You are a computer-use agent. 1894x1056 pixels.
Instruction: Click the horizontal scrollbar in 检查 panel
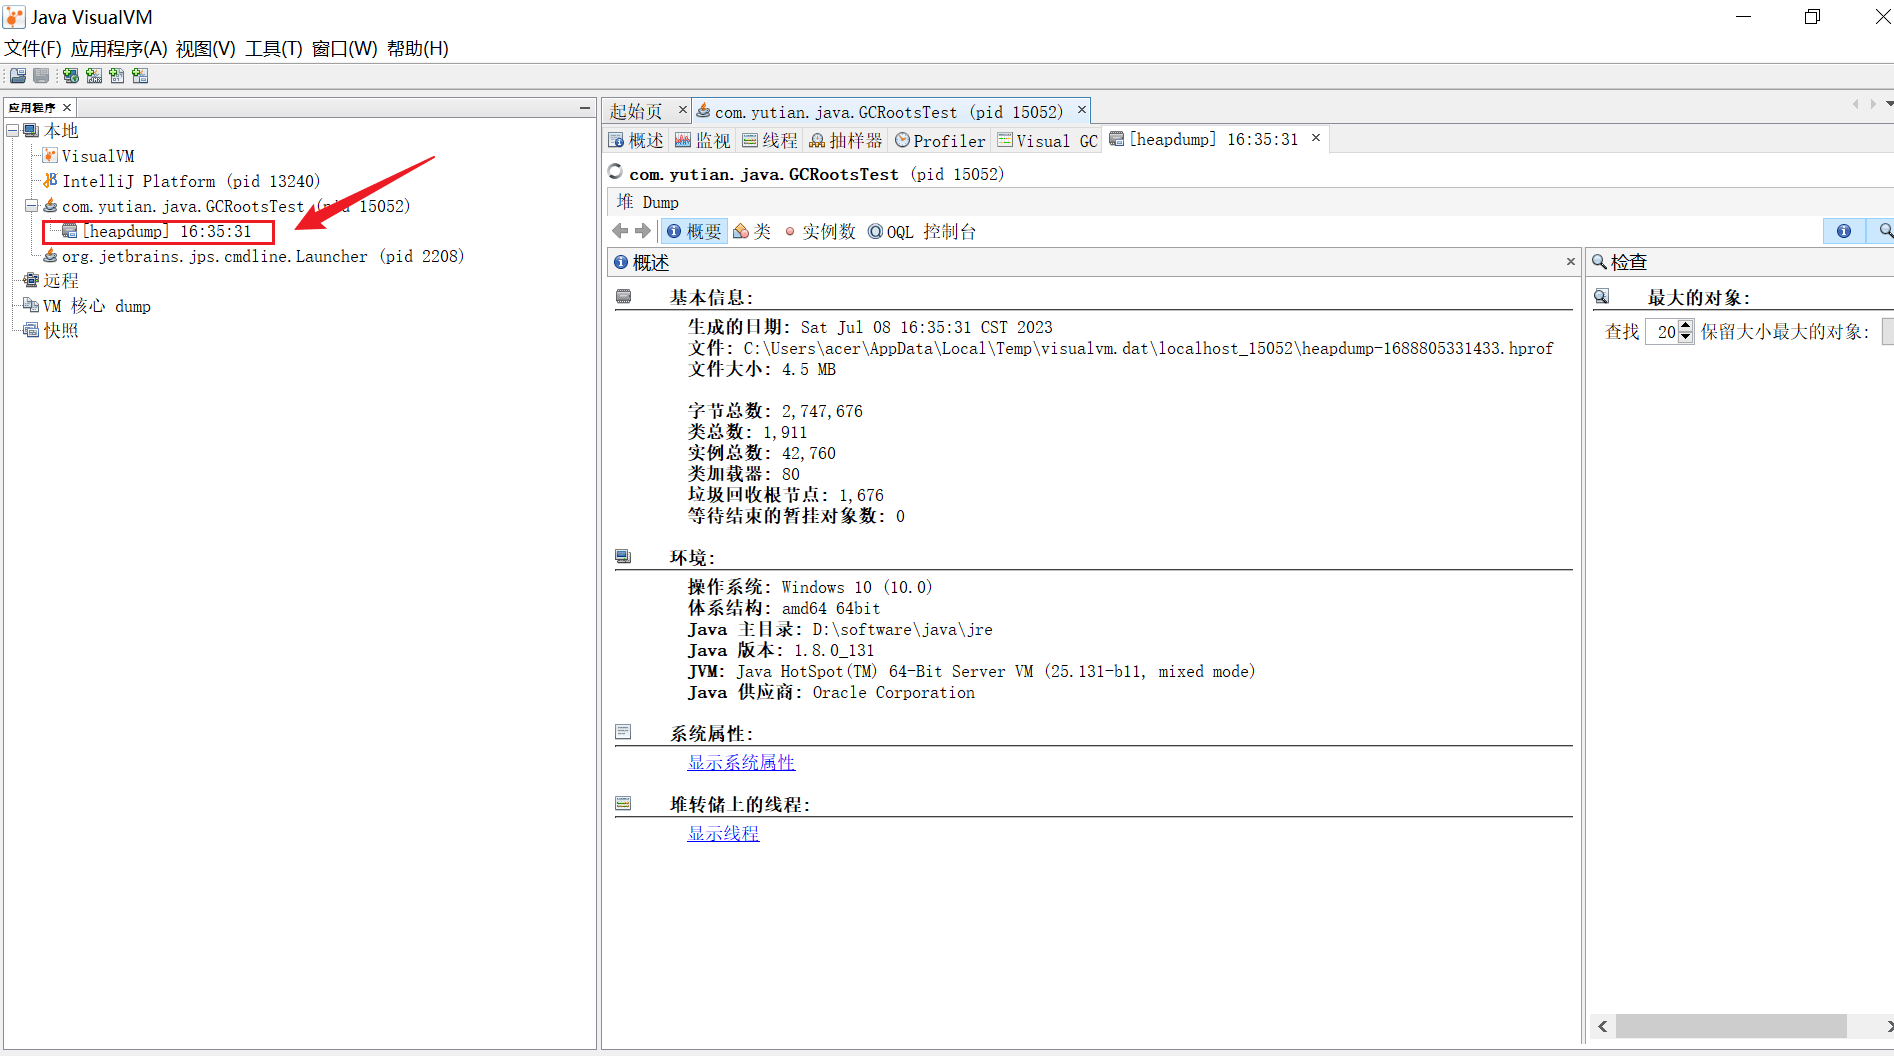(1730, 1026)
